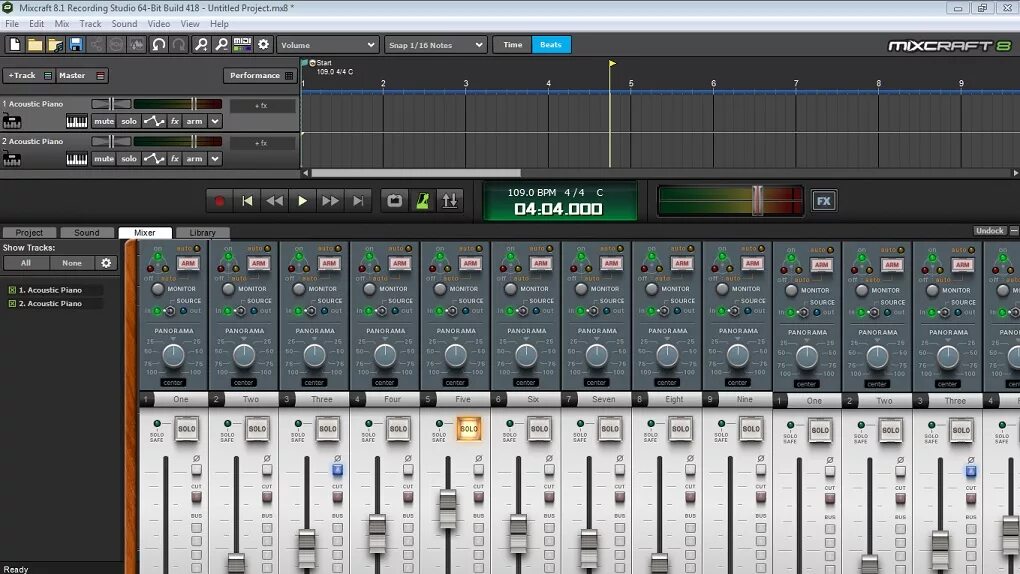Uncheck the 2. Acoustic Piano checkbox in Show Tracks
This screenshot has height=574, width=1020.
tap(12, 303)
